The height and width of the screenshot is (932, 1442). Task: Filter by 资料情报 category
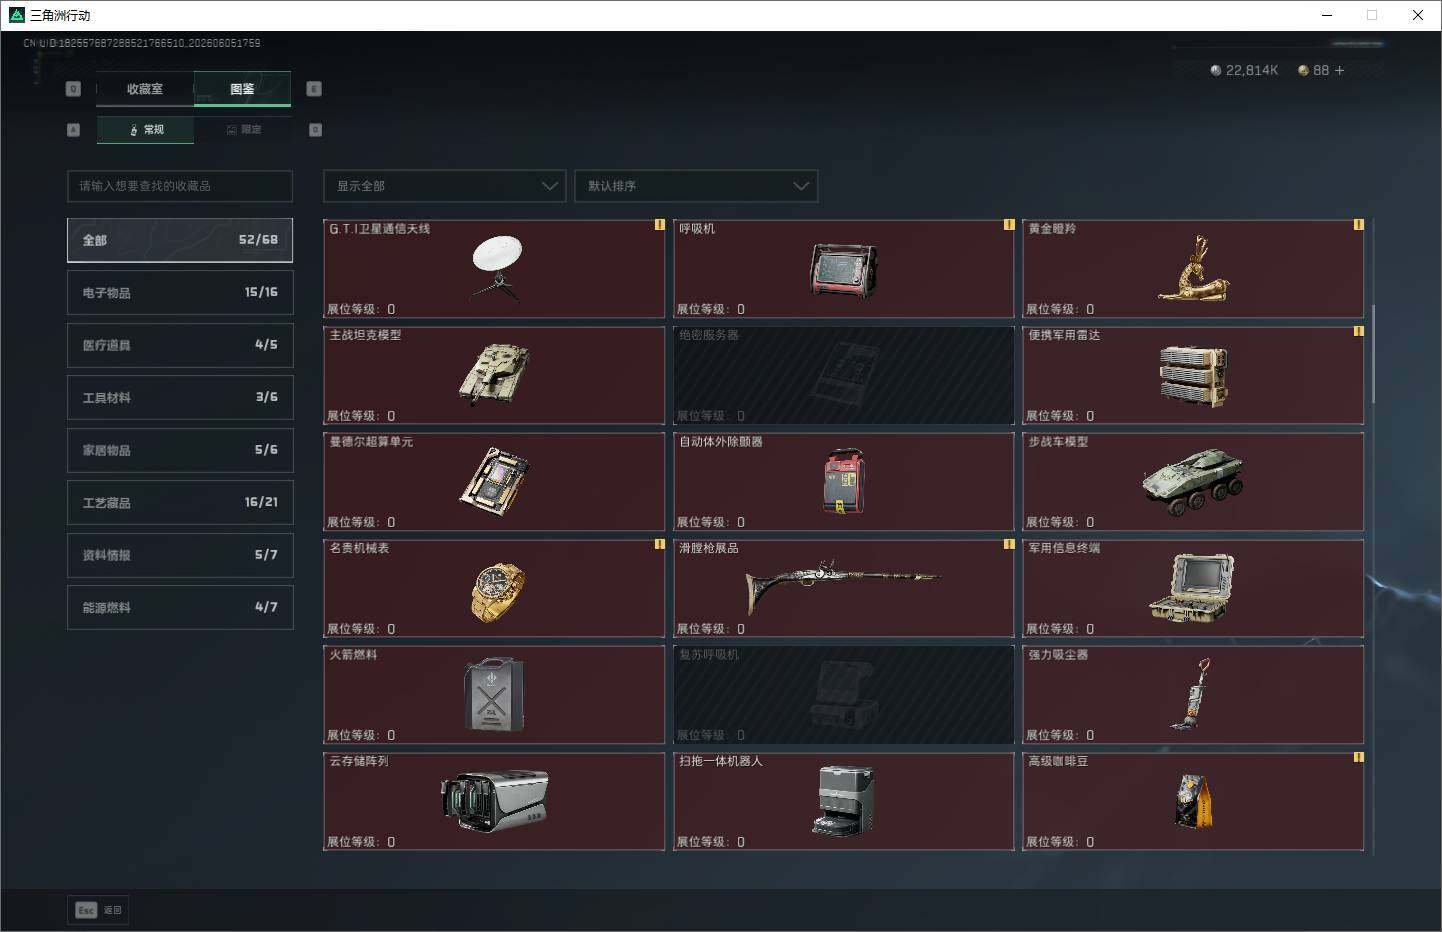pyautogui.click(x=180, y=555)
